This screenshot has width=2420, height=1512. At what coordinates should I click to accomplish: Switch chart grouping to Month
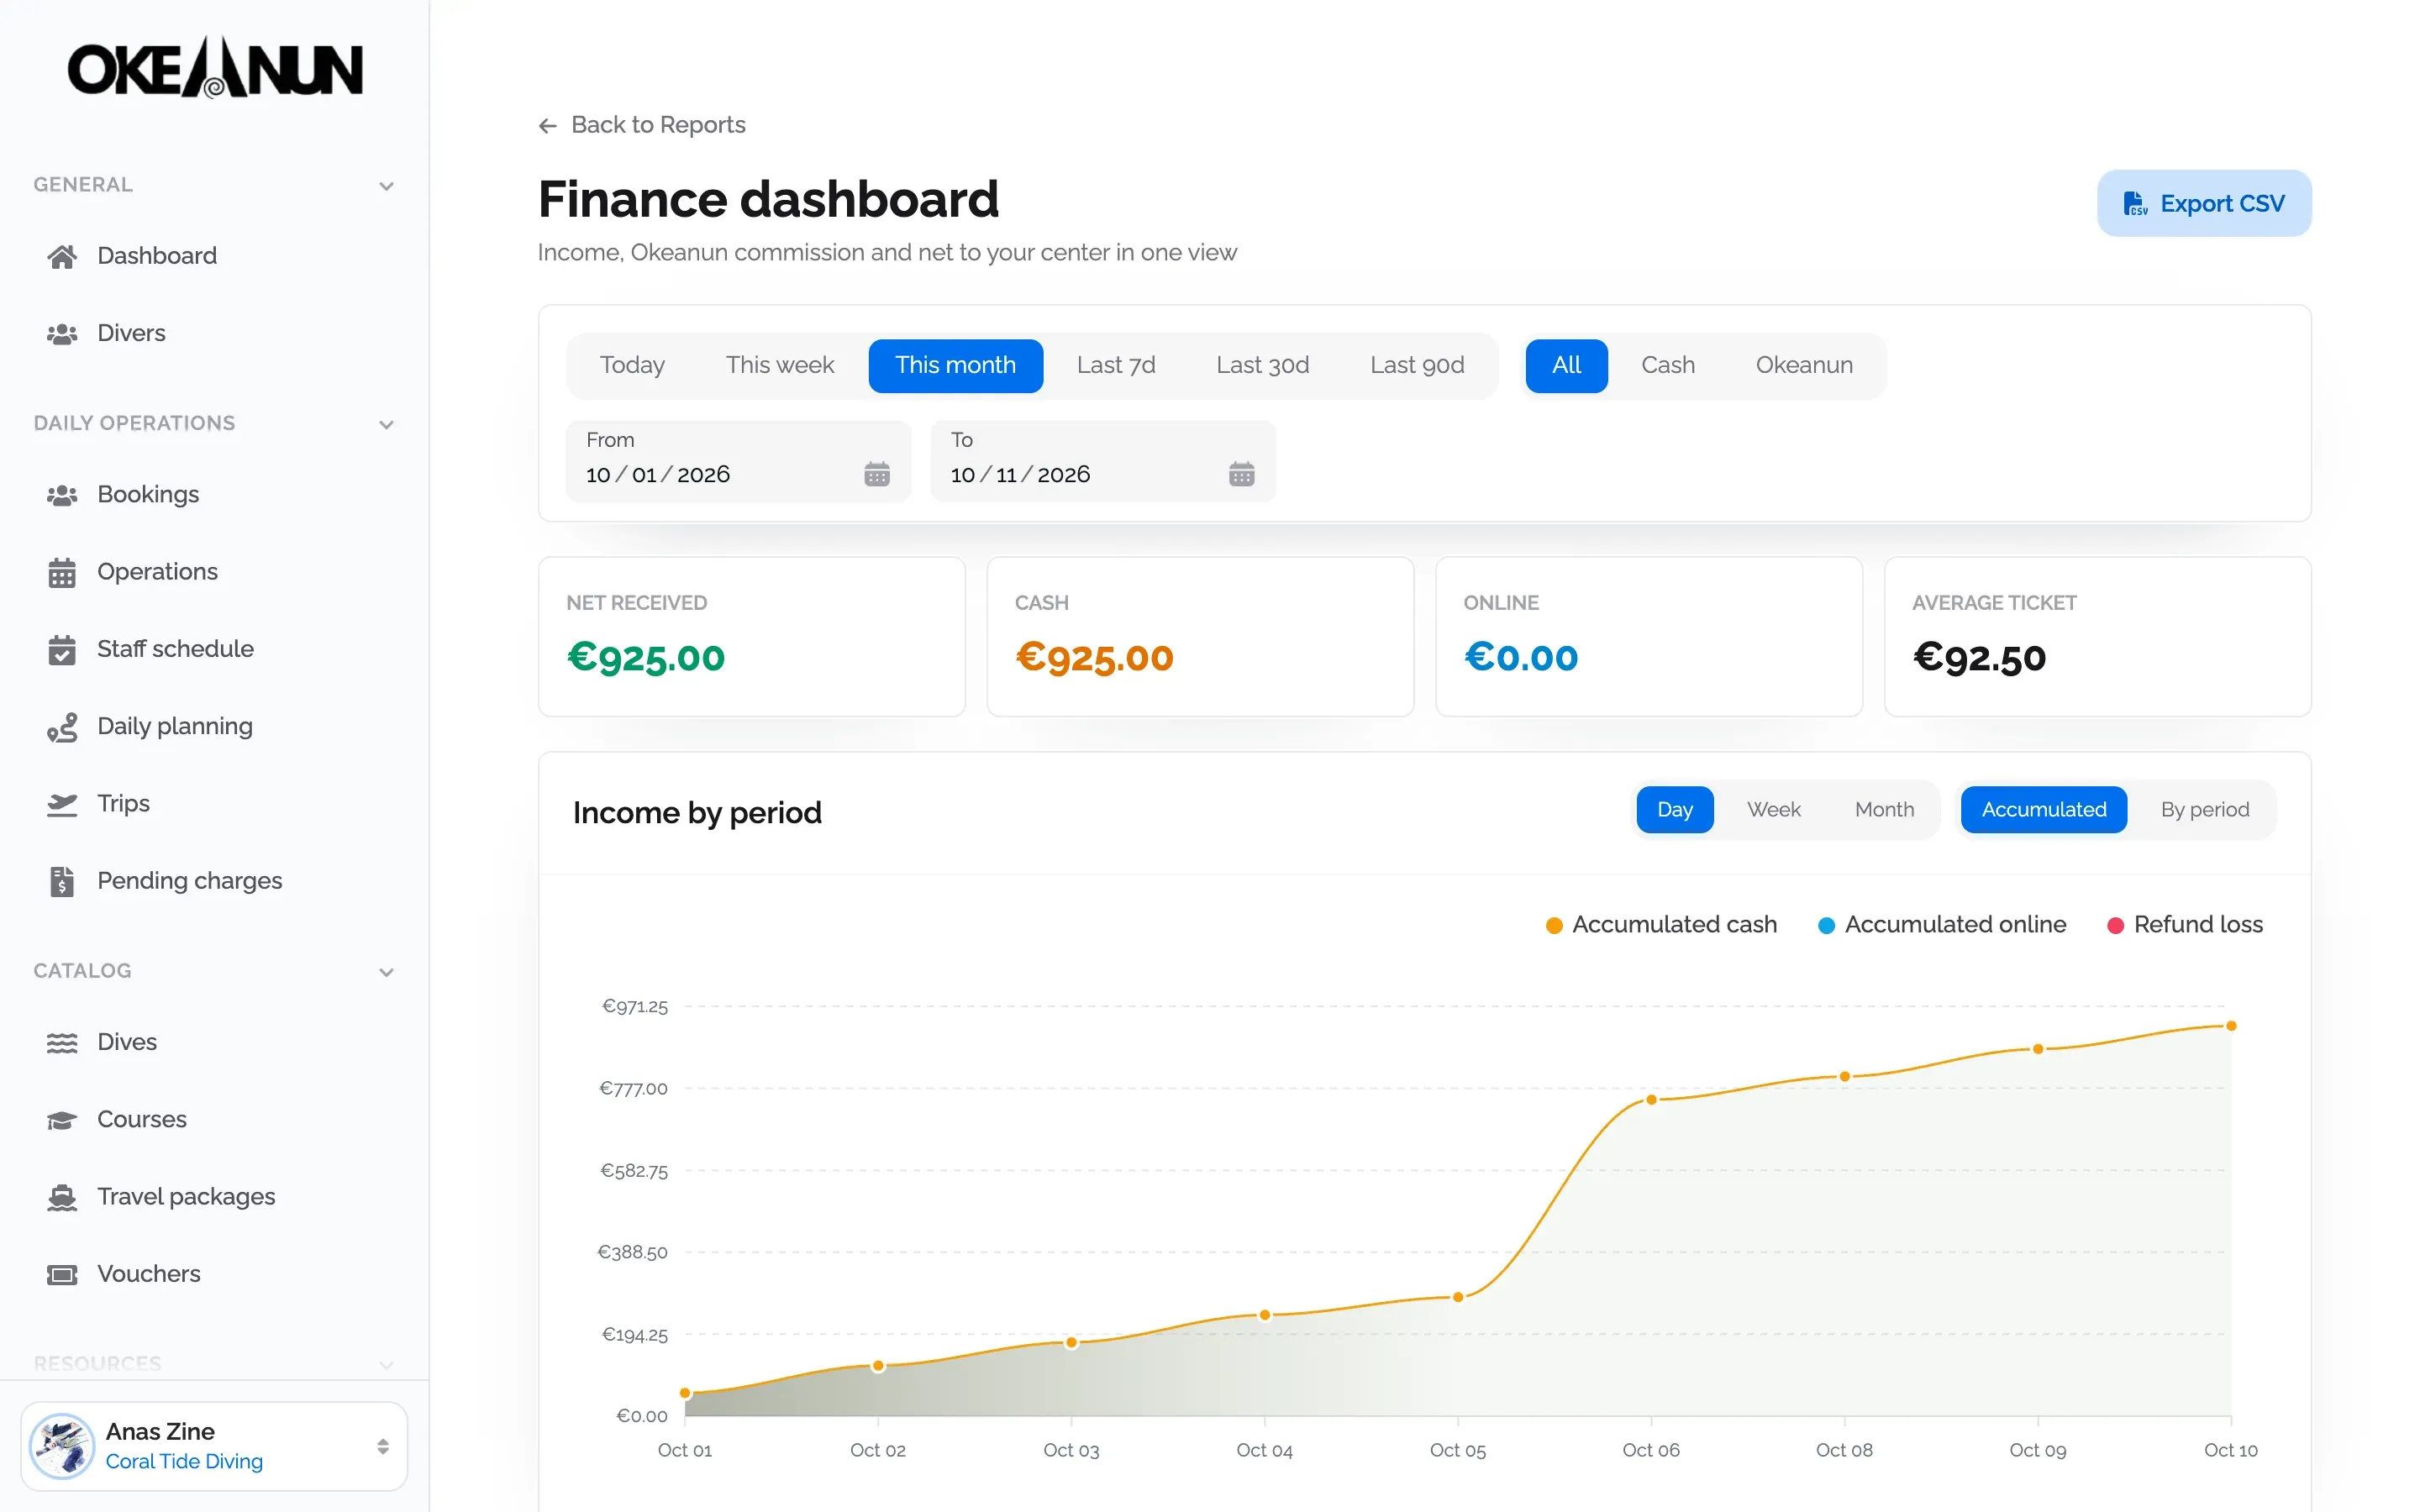(1884, 809)
